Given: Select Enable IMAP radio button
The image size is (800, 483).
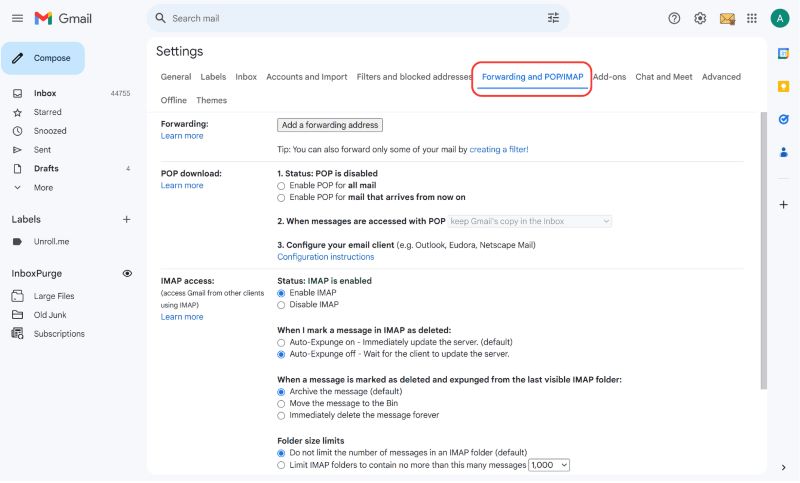Looking at the screenshot, I should pyautogui.click(x=281, y=293).
